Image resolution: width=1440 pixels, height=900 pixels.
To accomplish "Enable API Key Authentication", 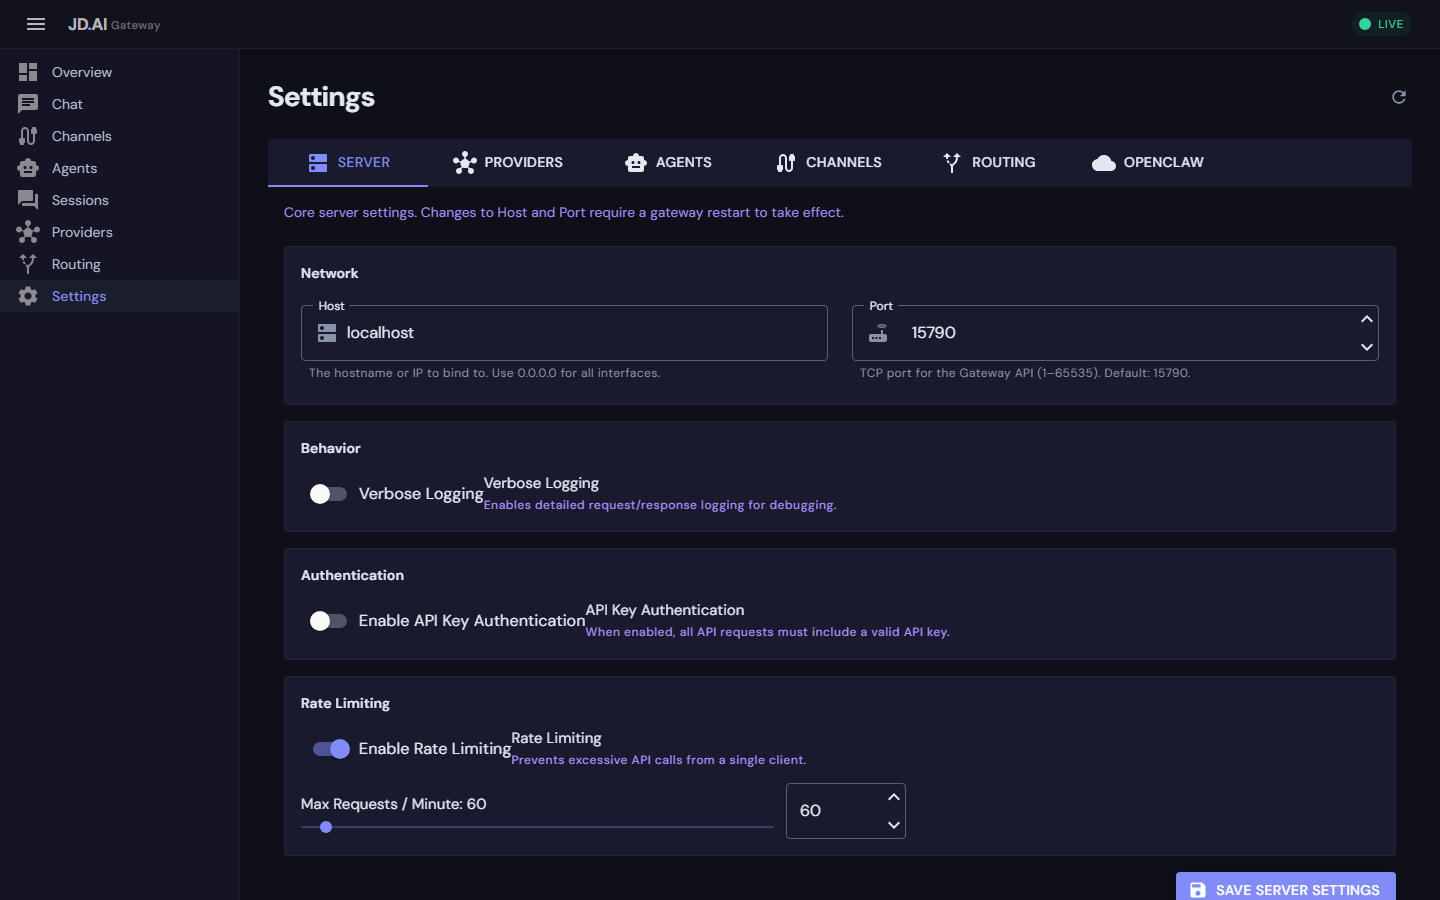I will (328, 620).
